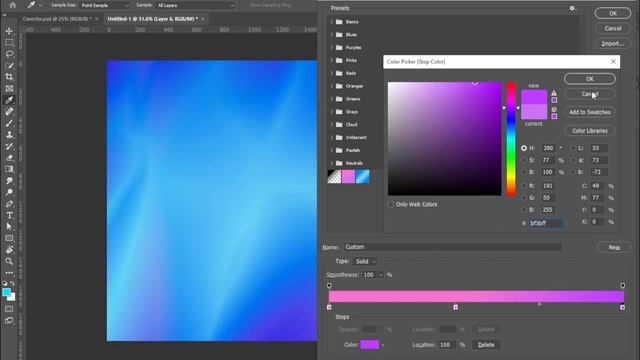The height and width of the screenshot is (360, 640).
Task: Open the Smoothness value dropdown arrow
Action: point(381,275)
